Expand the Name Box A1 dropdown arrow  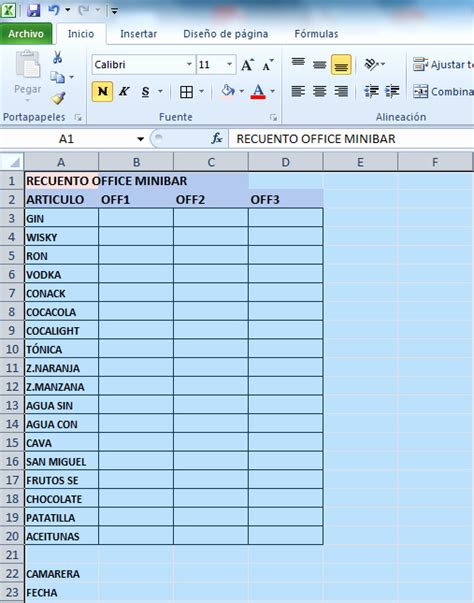(x=140, y=139)
